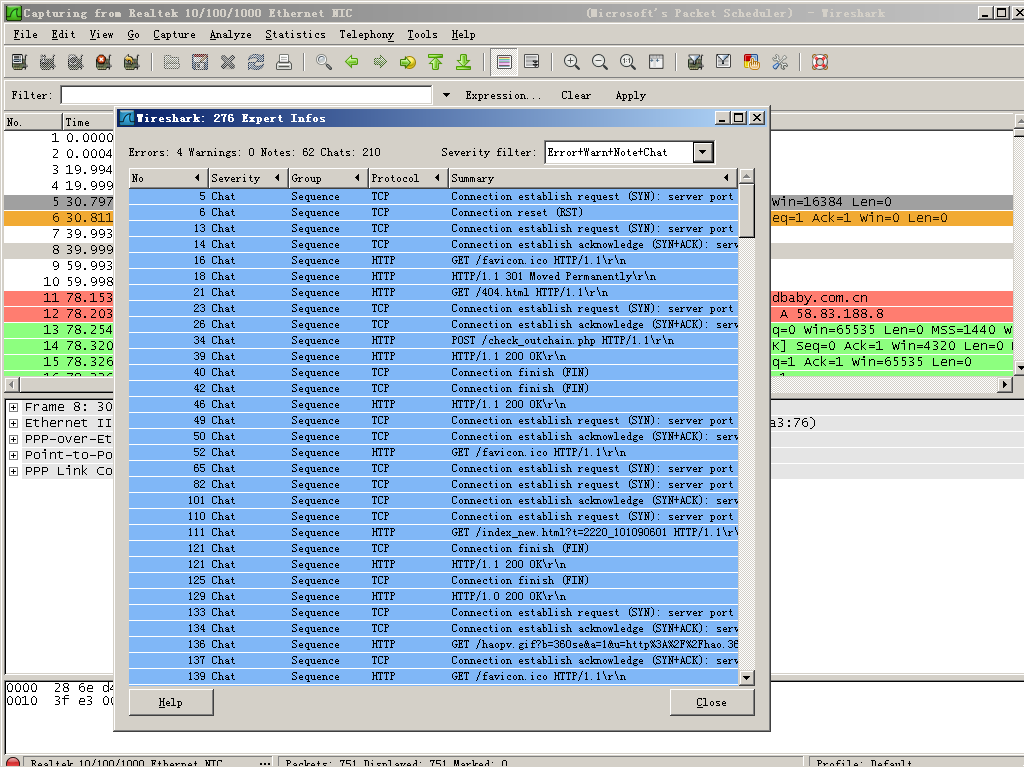The height and width of the screenshot is (768, 1024).
Task: Go back in packet history arrow
Action: coord(352,62)
